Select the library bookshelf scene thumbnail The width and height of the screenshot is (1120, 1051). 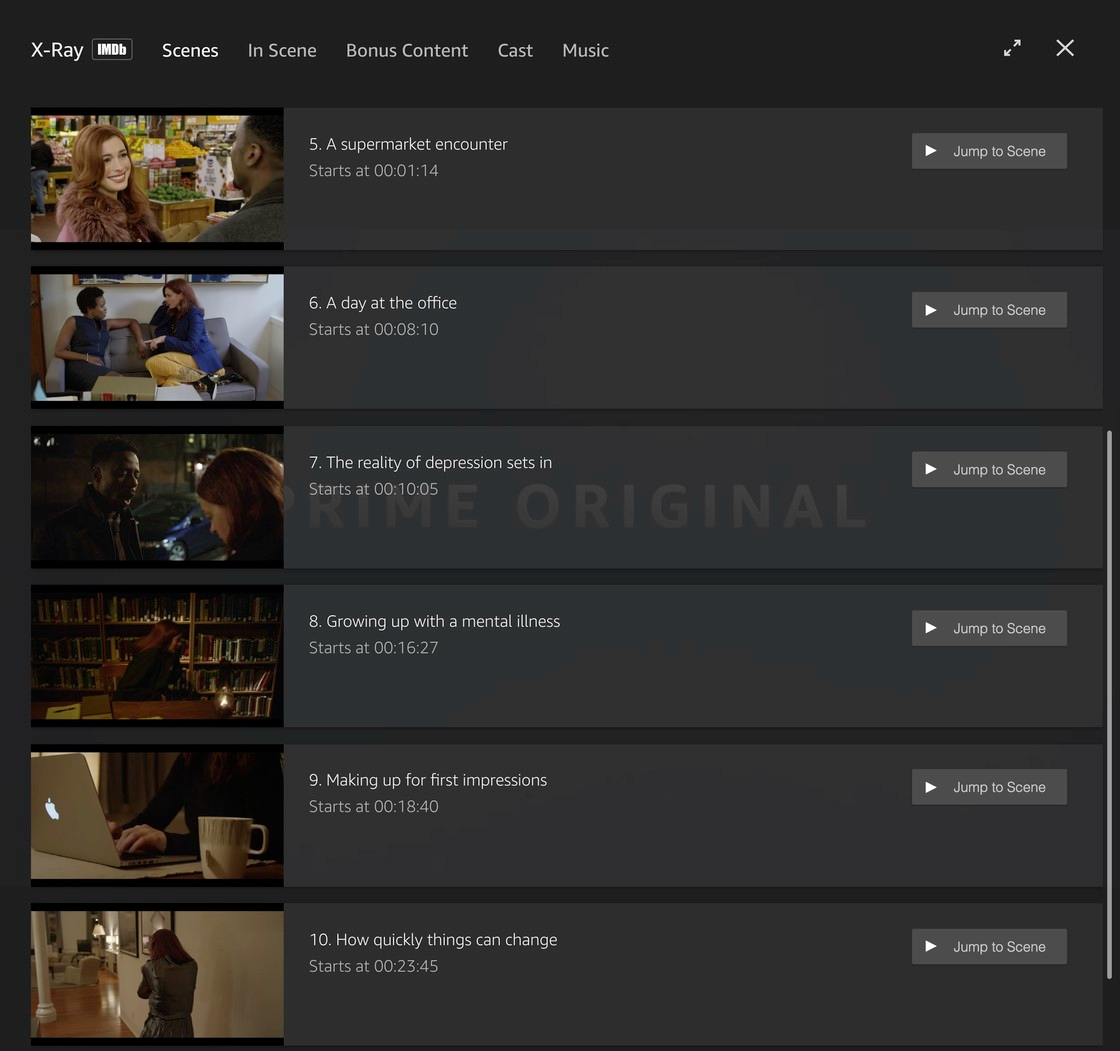(157, 656)
